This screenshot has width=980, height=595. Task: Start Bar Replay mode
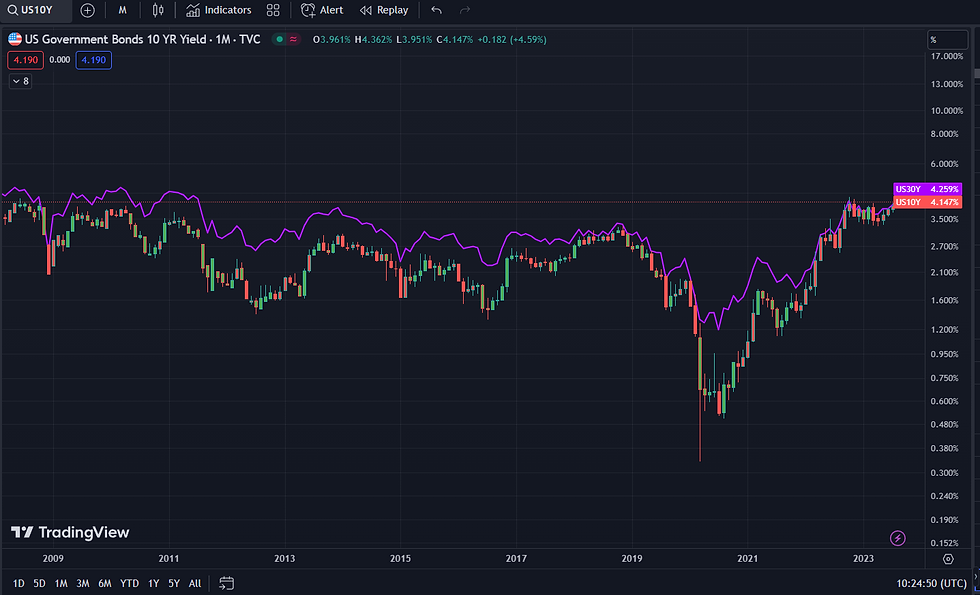384,10
